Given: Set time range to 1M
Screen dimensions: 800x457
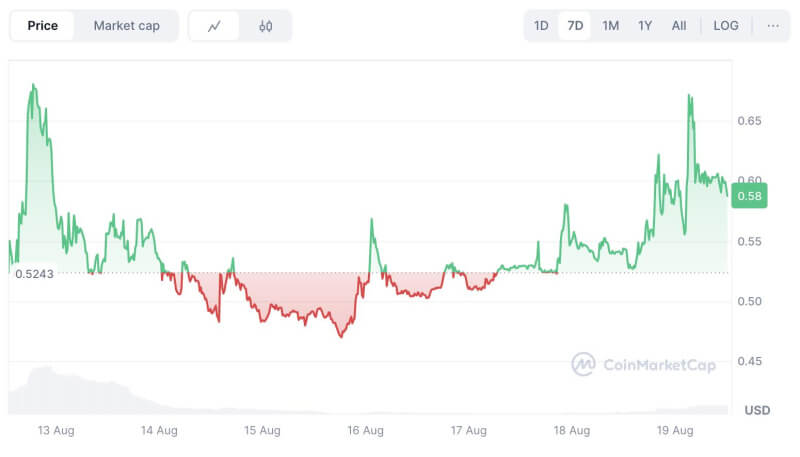Looking at the screenshot, I should point(610,26).
